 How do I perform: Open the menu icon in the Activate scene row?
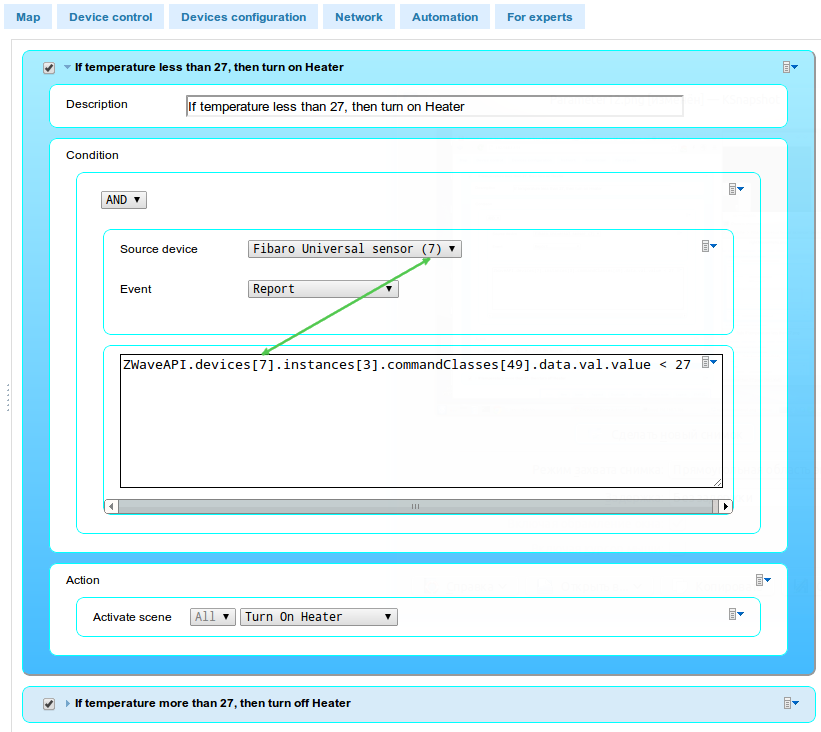(736, 614)
